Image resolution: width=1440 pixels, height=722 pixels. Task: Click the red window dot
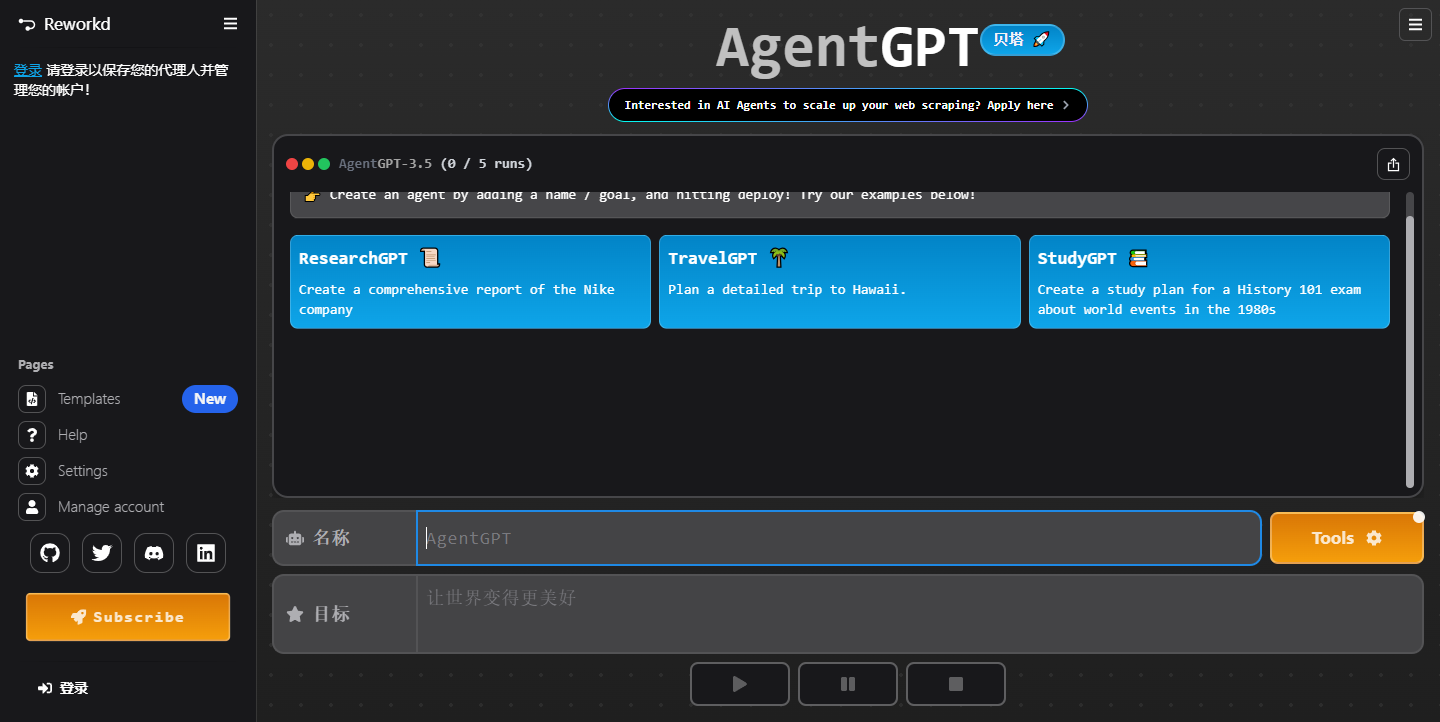(292, 164)
